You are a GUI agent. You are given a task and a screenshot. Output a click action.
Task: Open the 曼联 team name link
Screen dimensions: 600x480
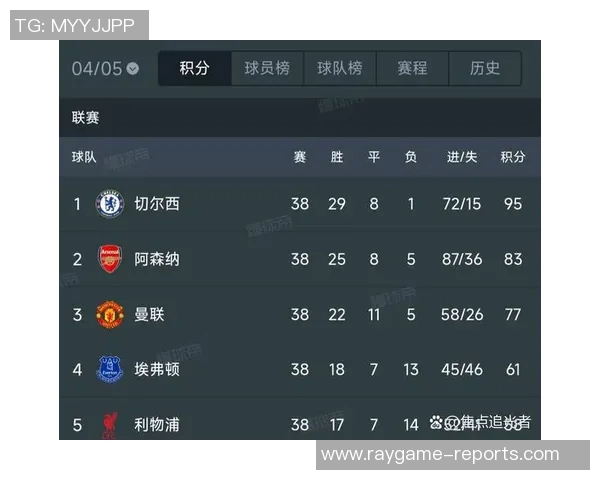(x=150, y=314)
